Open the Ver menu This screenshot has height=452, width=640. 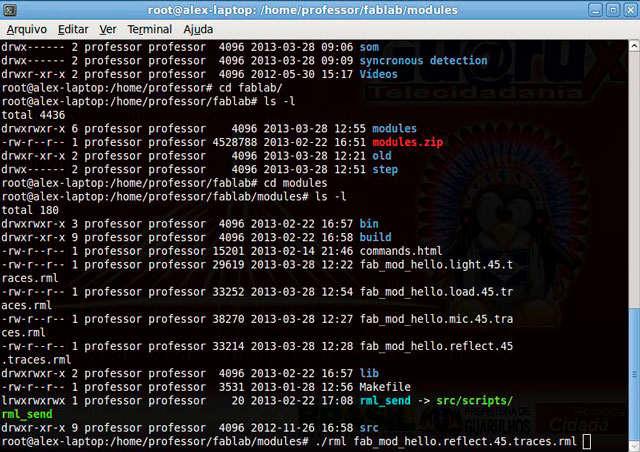(x=108, y=29)
